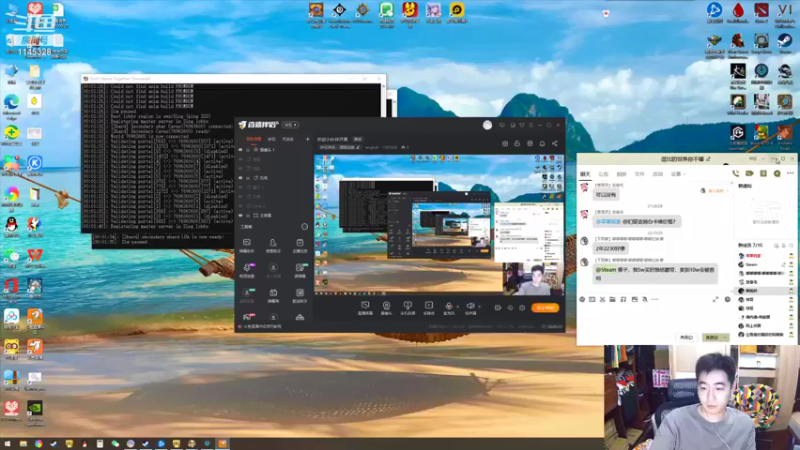Click the video playback source icon in the bottom toolbar

(x=429, y=308)
